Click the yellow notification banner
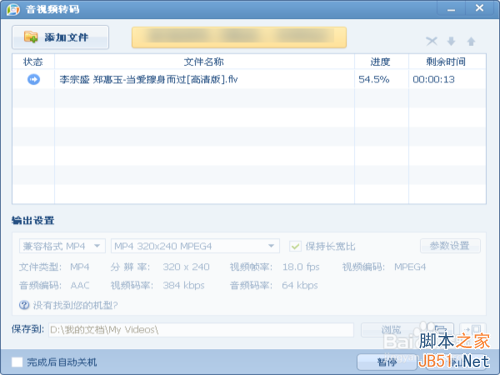 tap(239, 37)
